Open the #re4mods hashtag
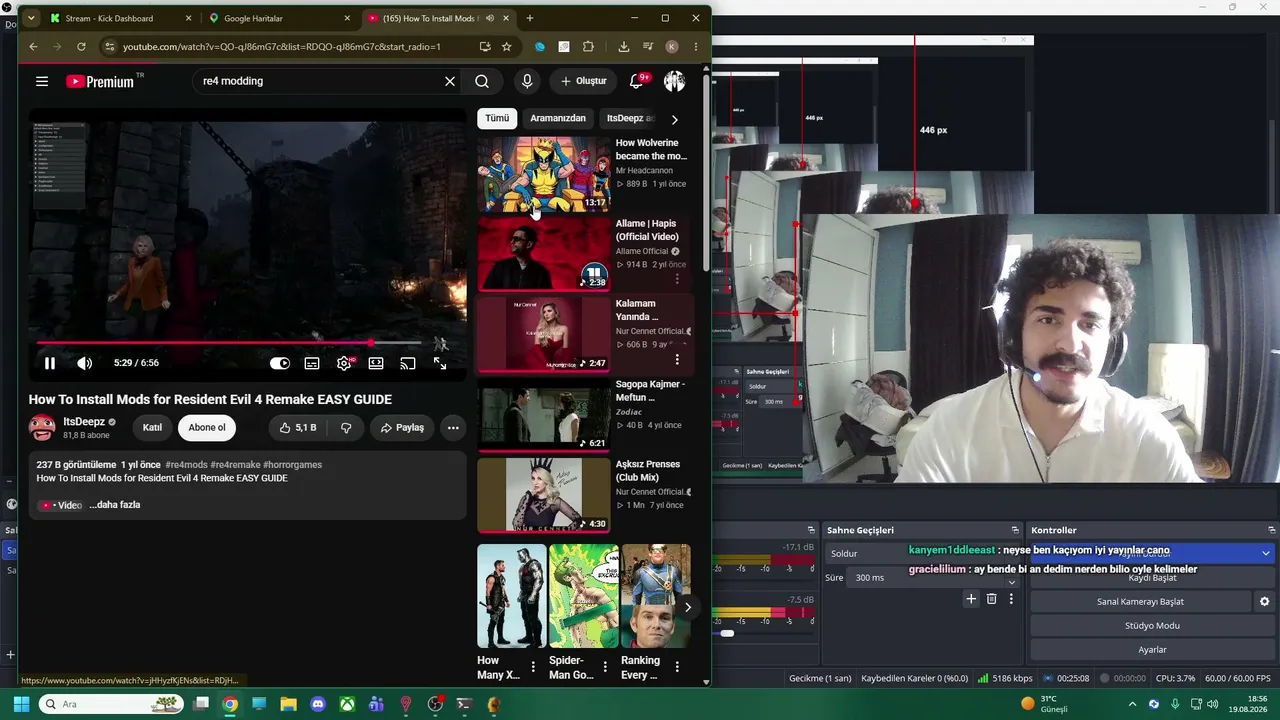Screen dimensions: 1280x720 (x=186, y=465)
